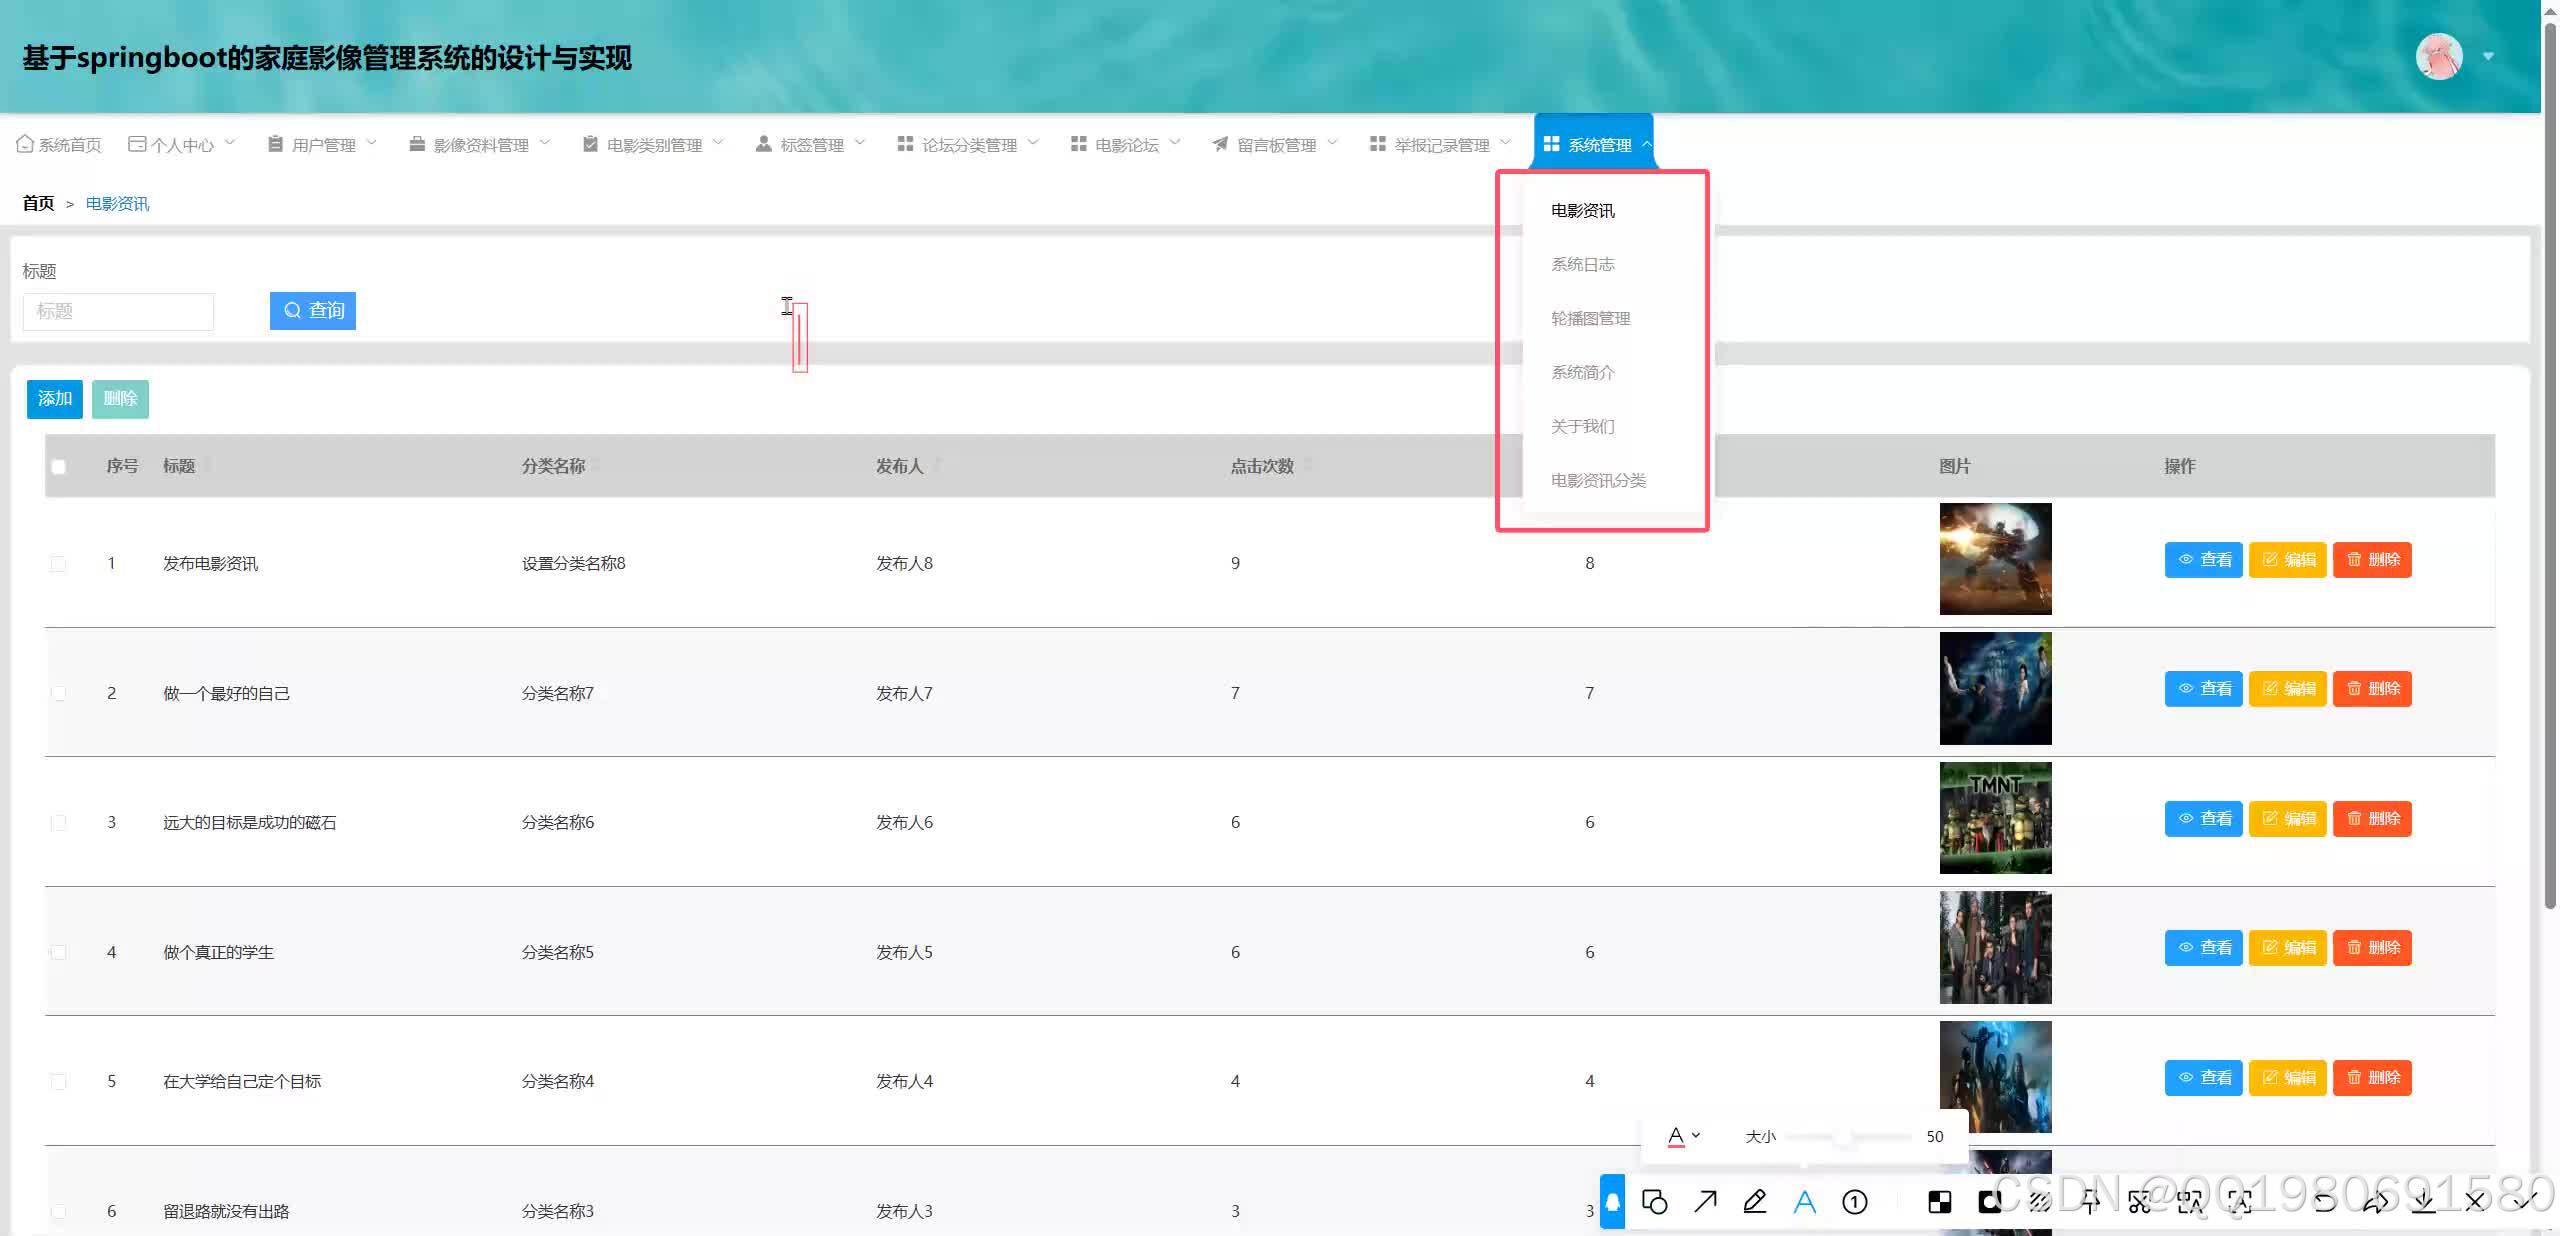Select the pen drawing tool
The image size is (2560, 1236).
click(x=1755, y=1202)
